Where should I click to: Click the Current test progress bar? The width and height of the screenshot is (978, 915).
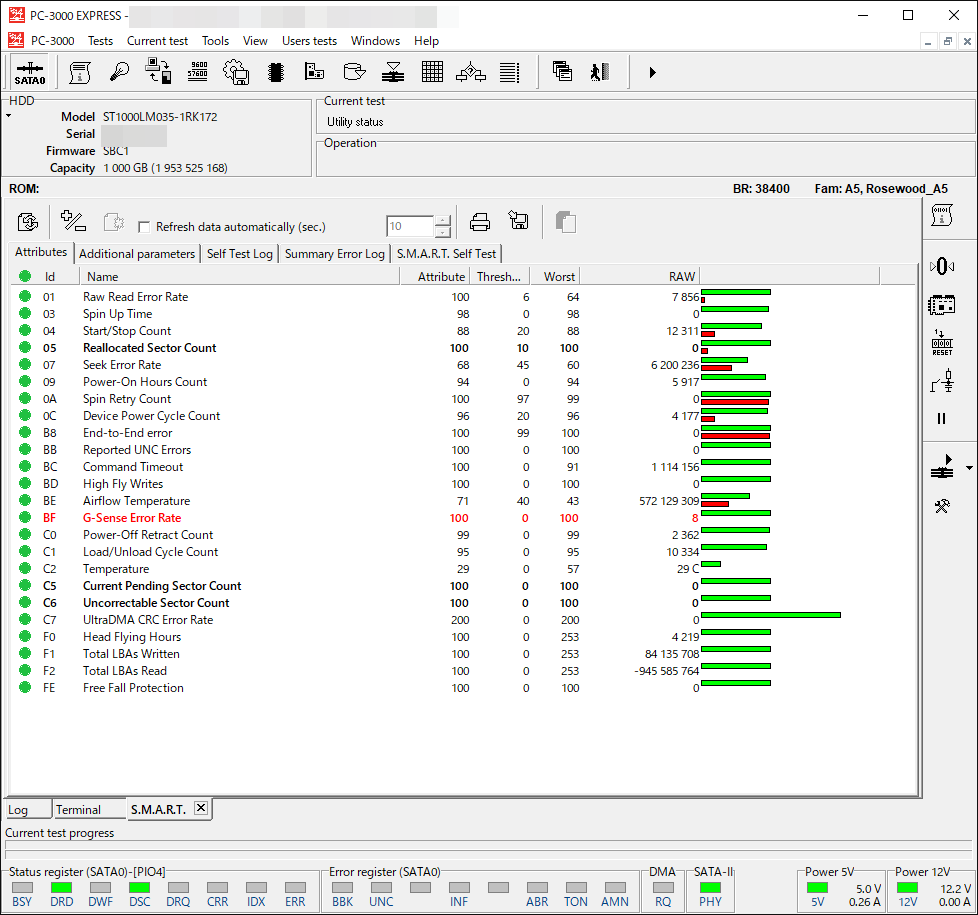(488, 845)
